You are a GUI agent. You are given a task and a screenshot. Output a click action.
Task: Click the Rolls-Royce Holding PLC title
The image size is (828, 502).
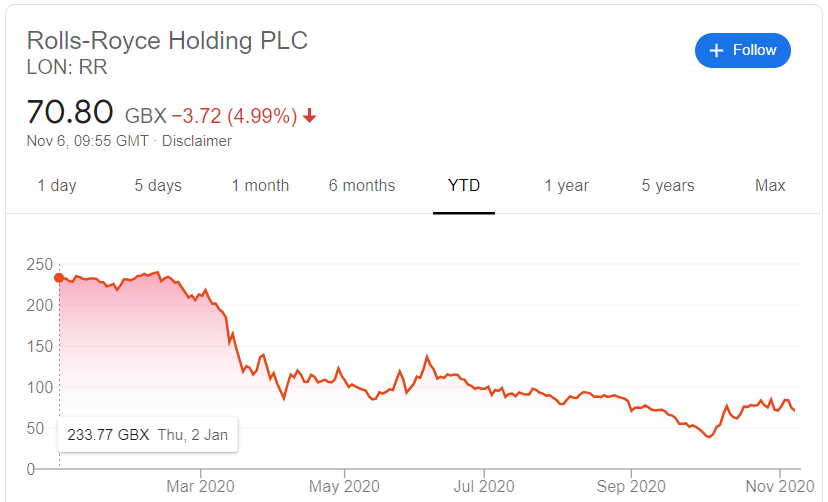click(167, 41)
